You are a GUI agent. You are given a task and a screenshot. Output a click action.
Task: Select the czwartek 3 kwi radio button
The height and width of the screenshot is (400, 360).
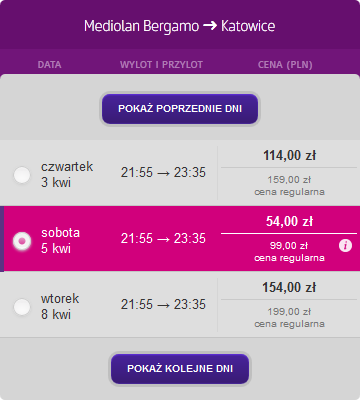pos(22,175)
